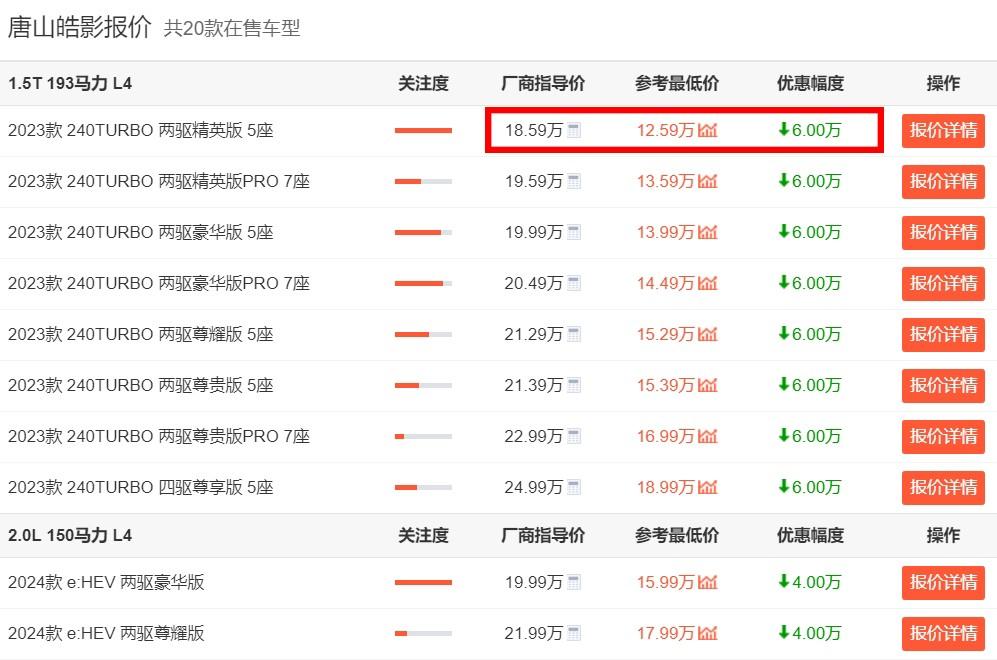The image size is (997, 660).
Task: Click calculator icon beside 20.49万
Action: pos(574,283)
